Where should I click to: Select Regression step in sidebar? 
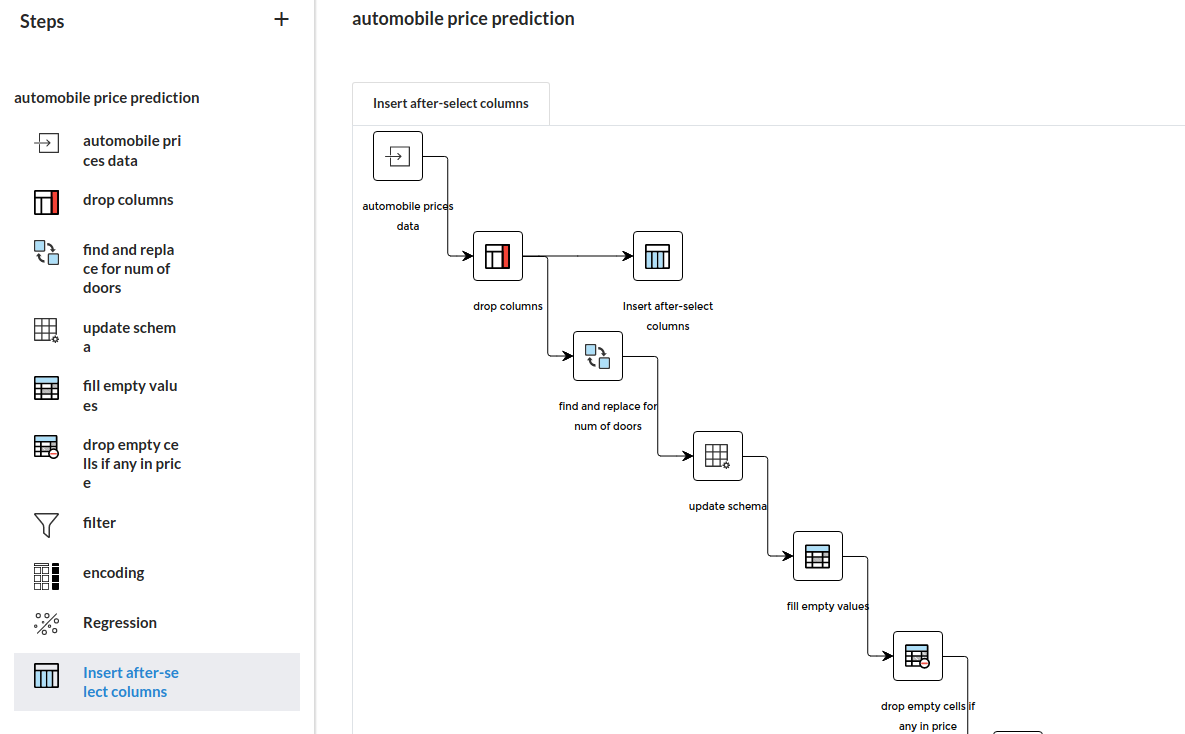pos(119,623)
